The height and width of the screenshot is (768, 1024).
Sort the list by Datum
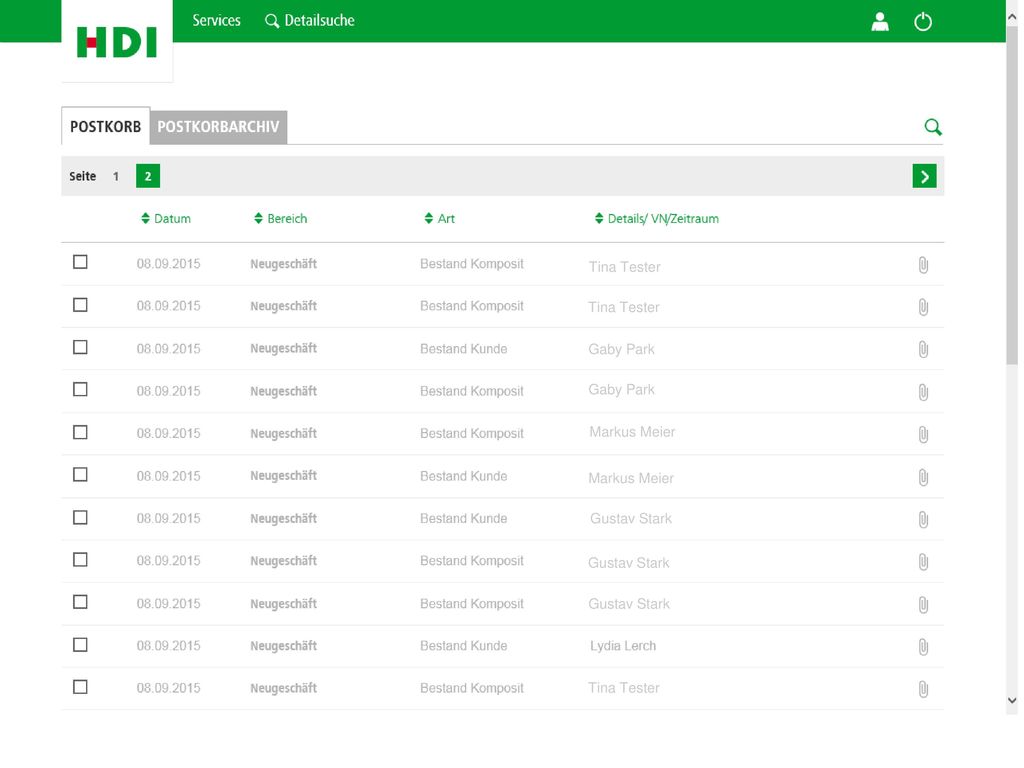pos(166,219)
